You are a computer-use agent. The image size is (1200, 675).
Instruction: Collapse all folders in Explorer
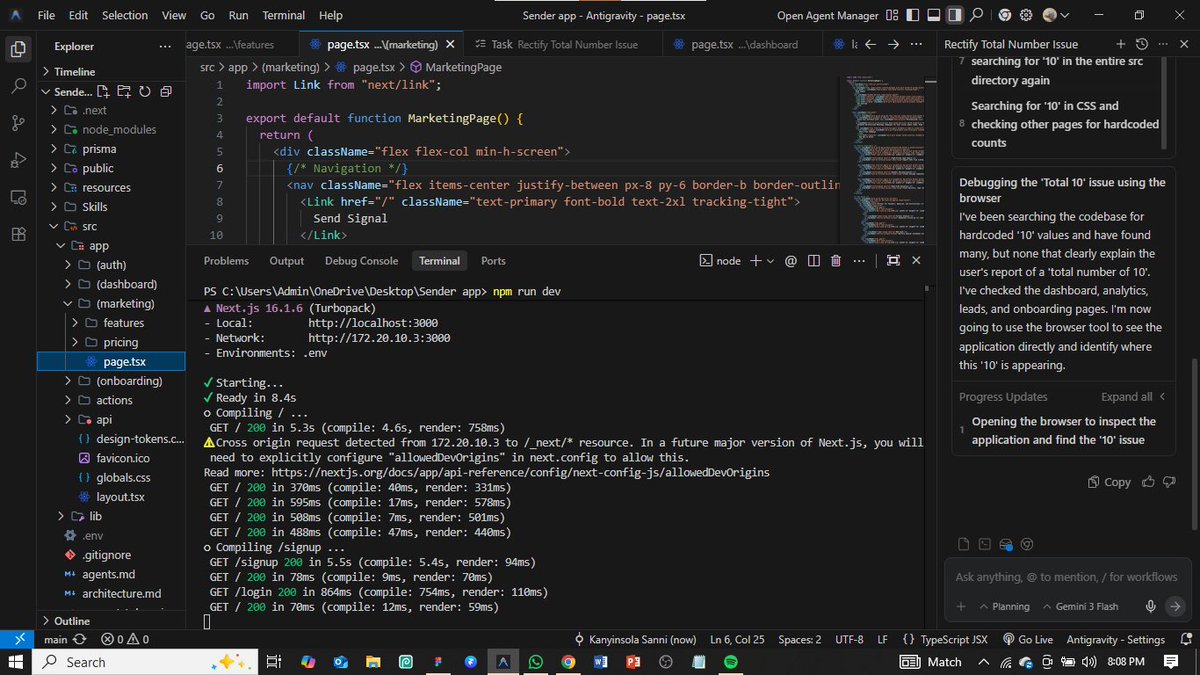pyautogui.click(x=165, y=91)
